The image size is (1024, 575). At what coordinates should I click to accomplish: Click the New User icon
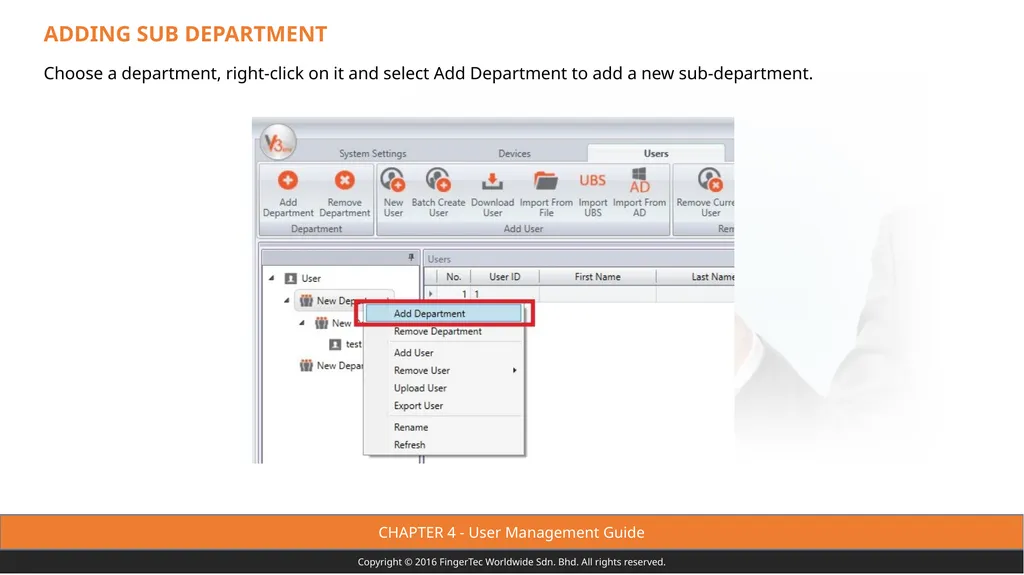pos(393,180)
